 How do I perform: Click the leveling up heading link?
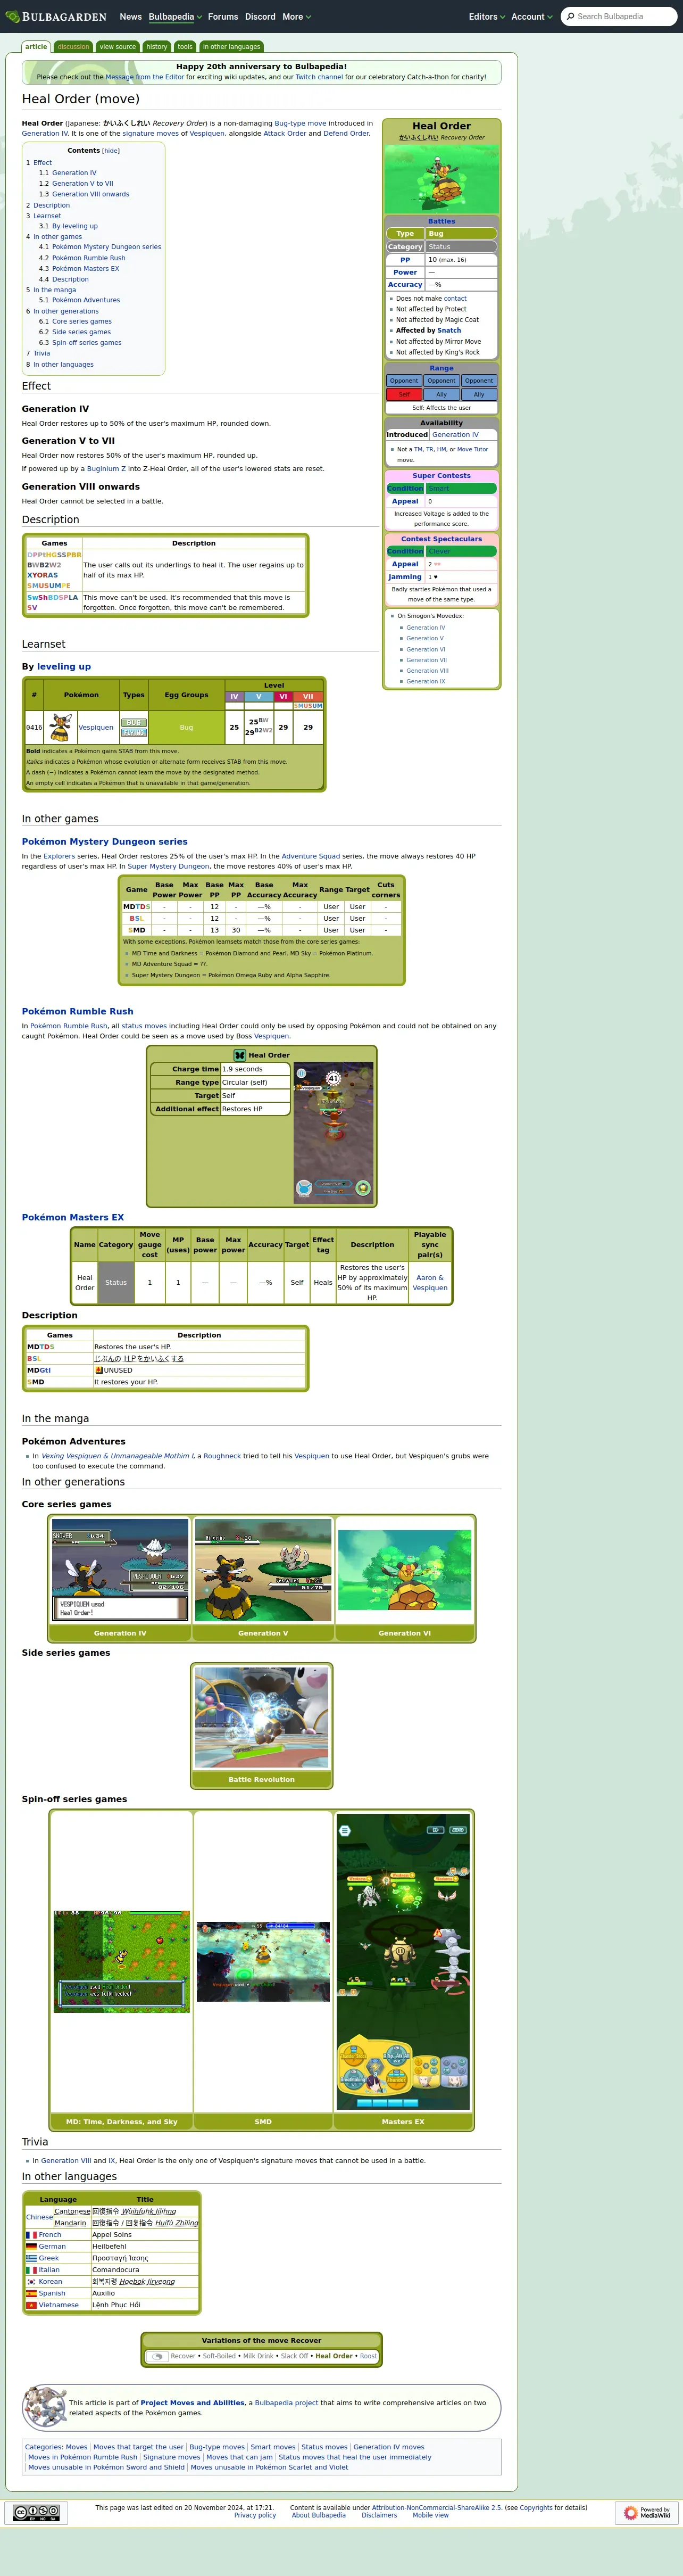[x=63, y=666]
